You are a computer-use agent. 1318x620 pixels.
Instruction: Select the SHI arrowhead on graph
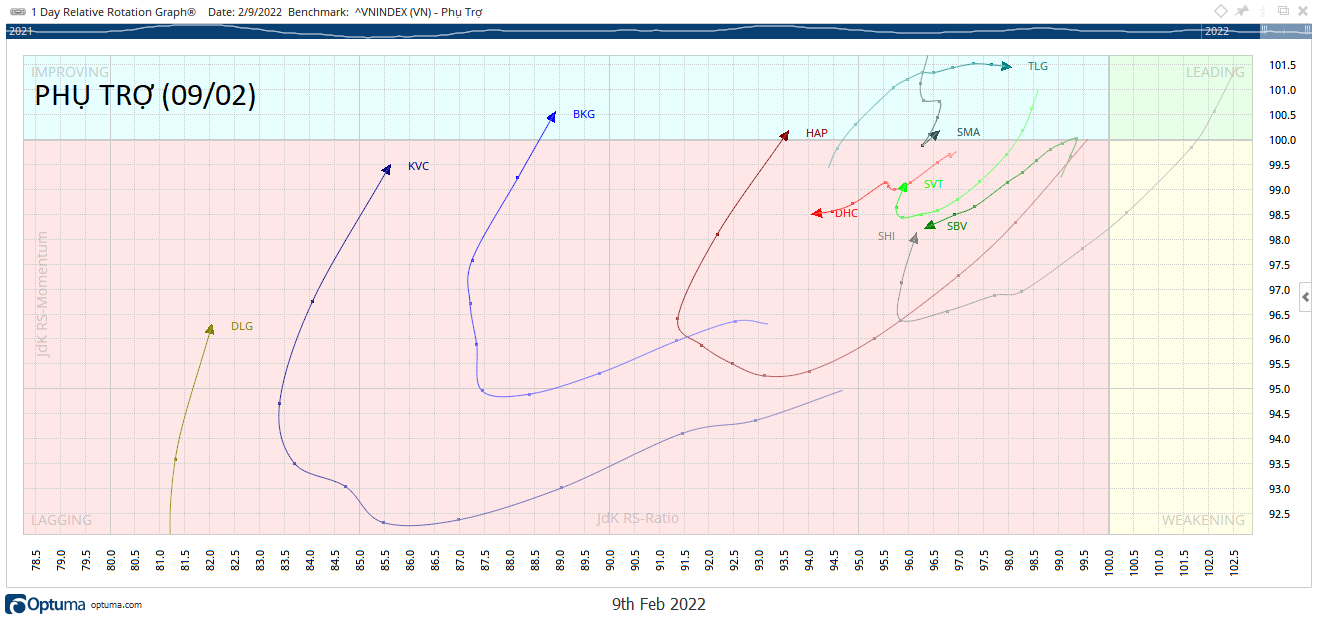tap(914, 238)
